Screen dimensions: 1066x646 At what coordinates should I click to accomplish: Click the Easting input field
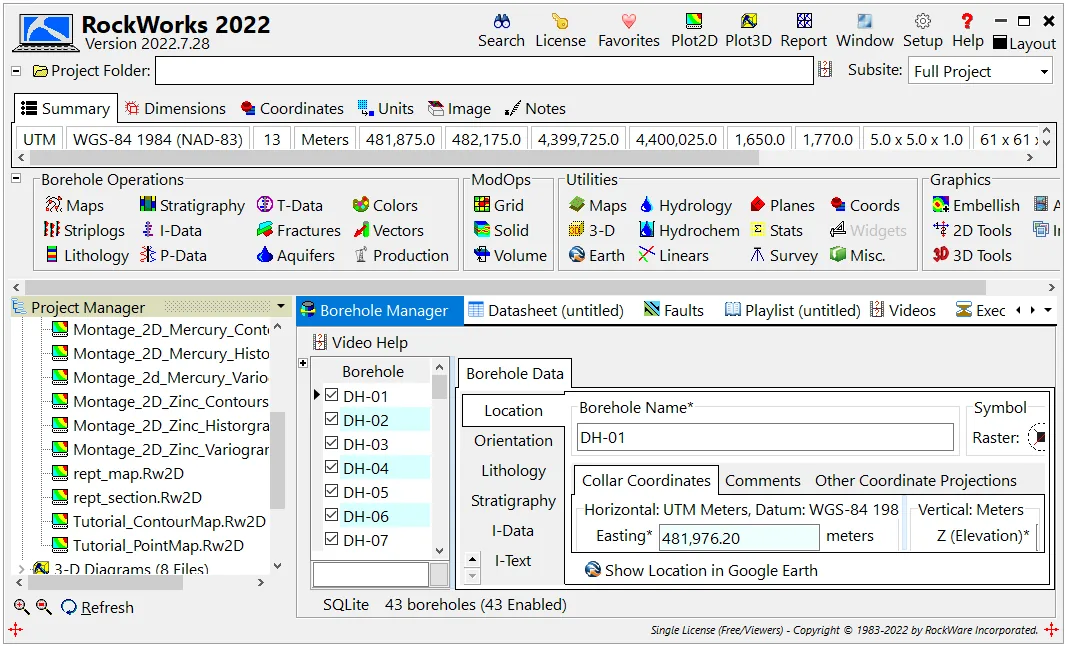click(739, 538)
